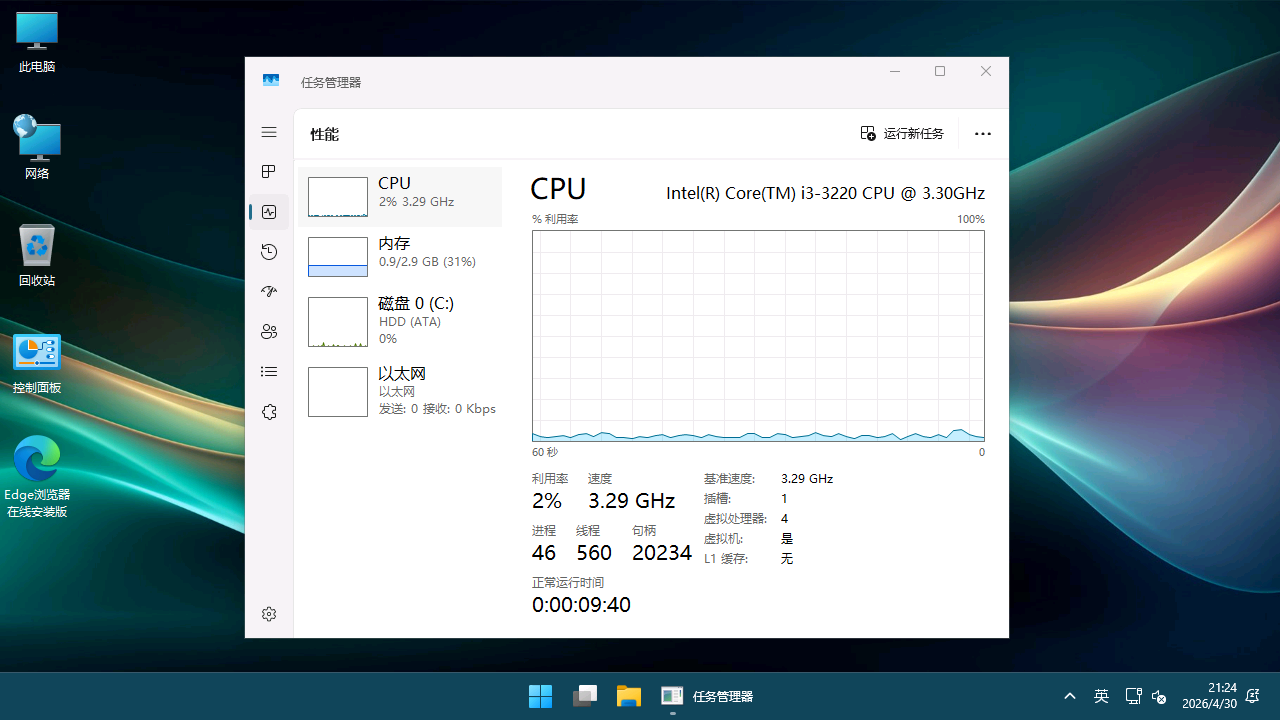Screen dimensions: 1280x720
Task: Click the processes count 46
Action: 544,553
